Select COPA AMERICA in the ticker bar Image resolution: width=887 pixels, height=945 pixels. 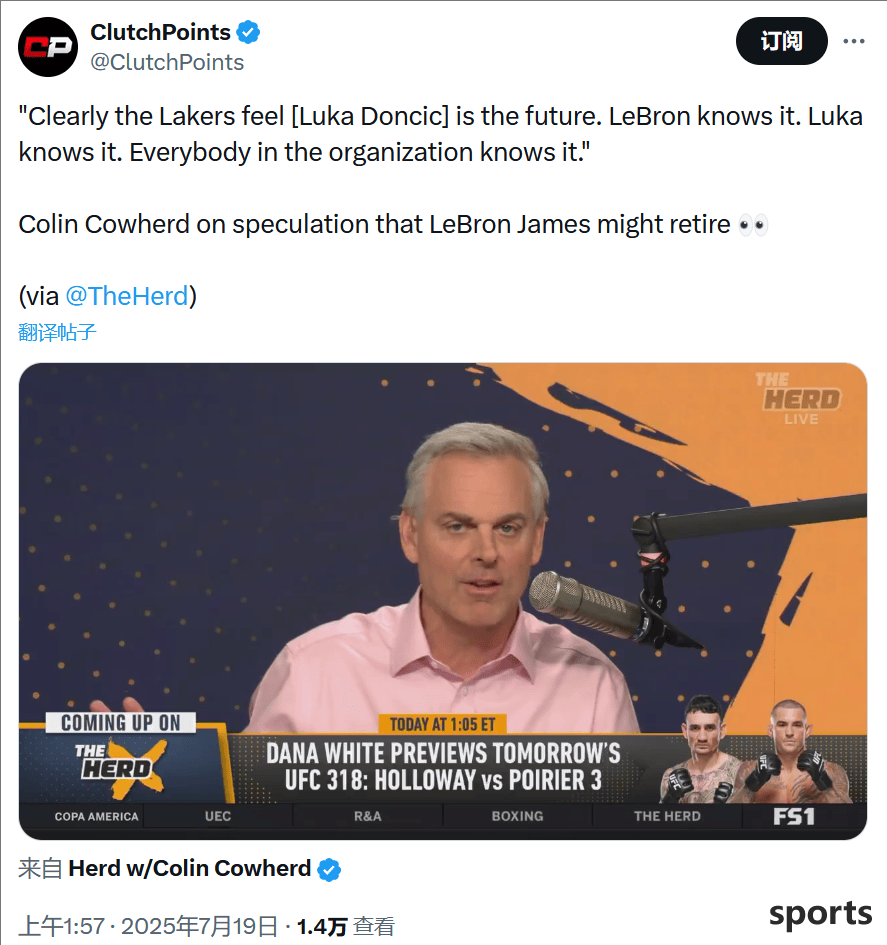click(96, 817)
